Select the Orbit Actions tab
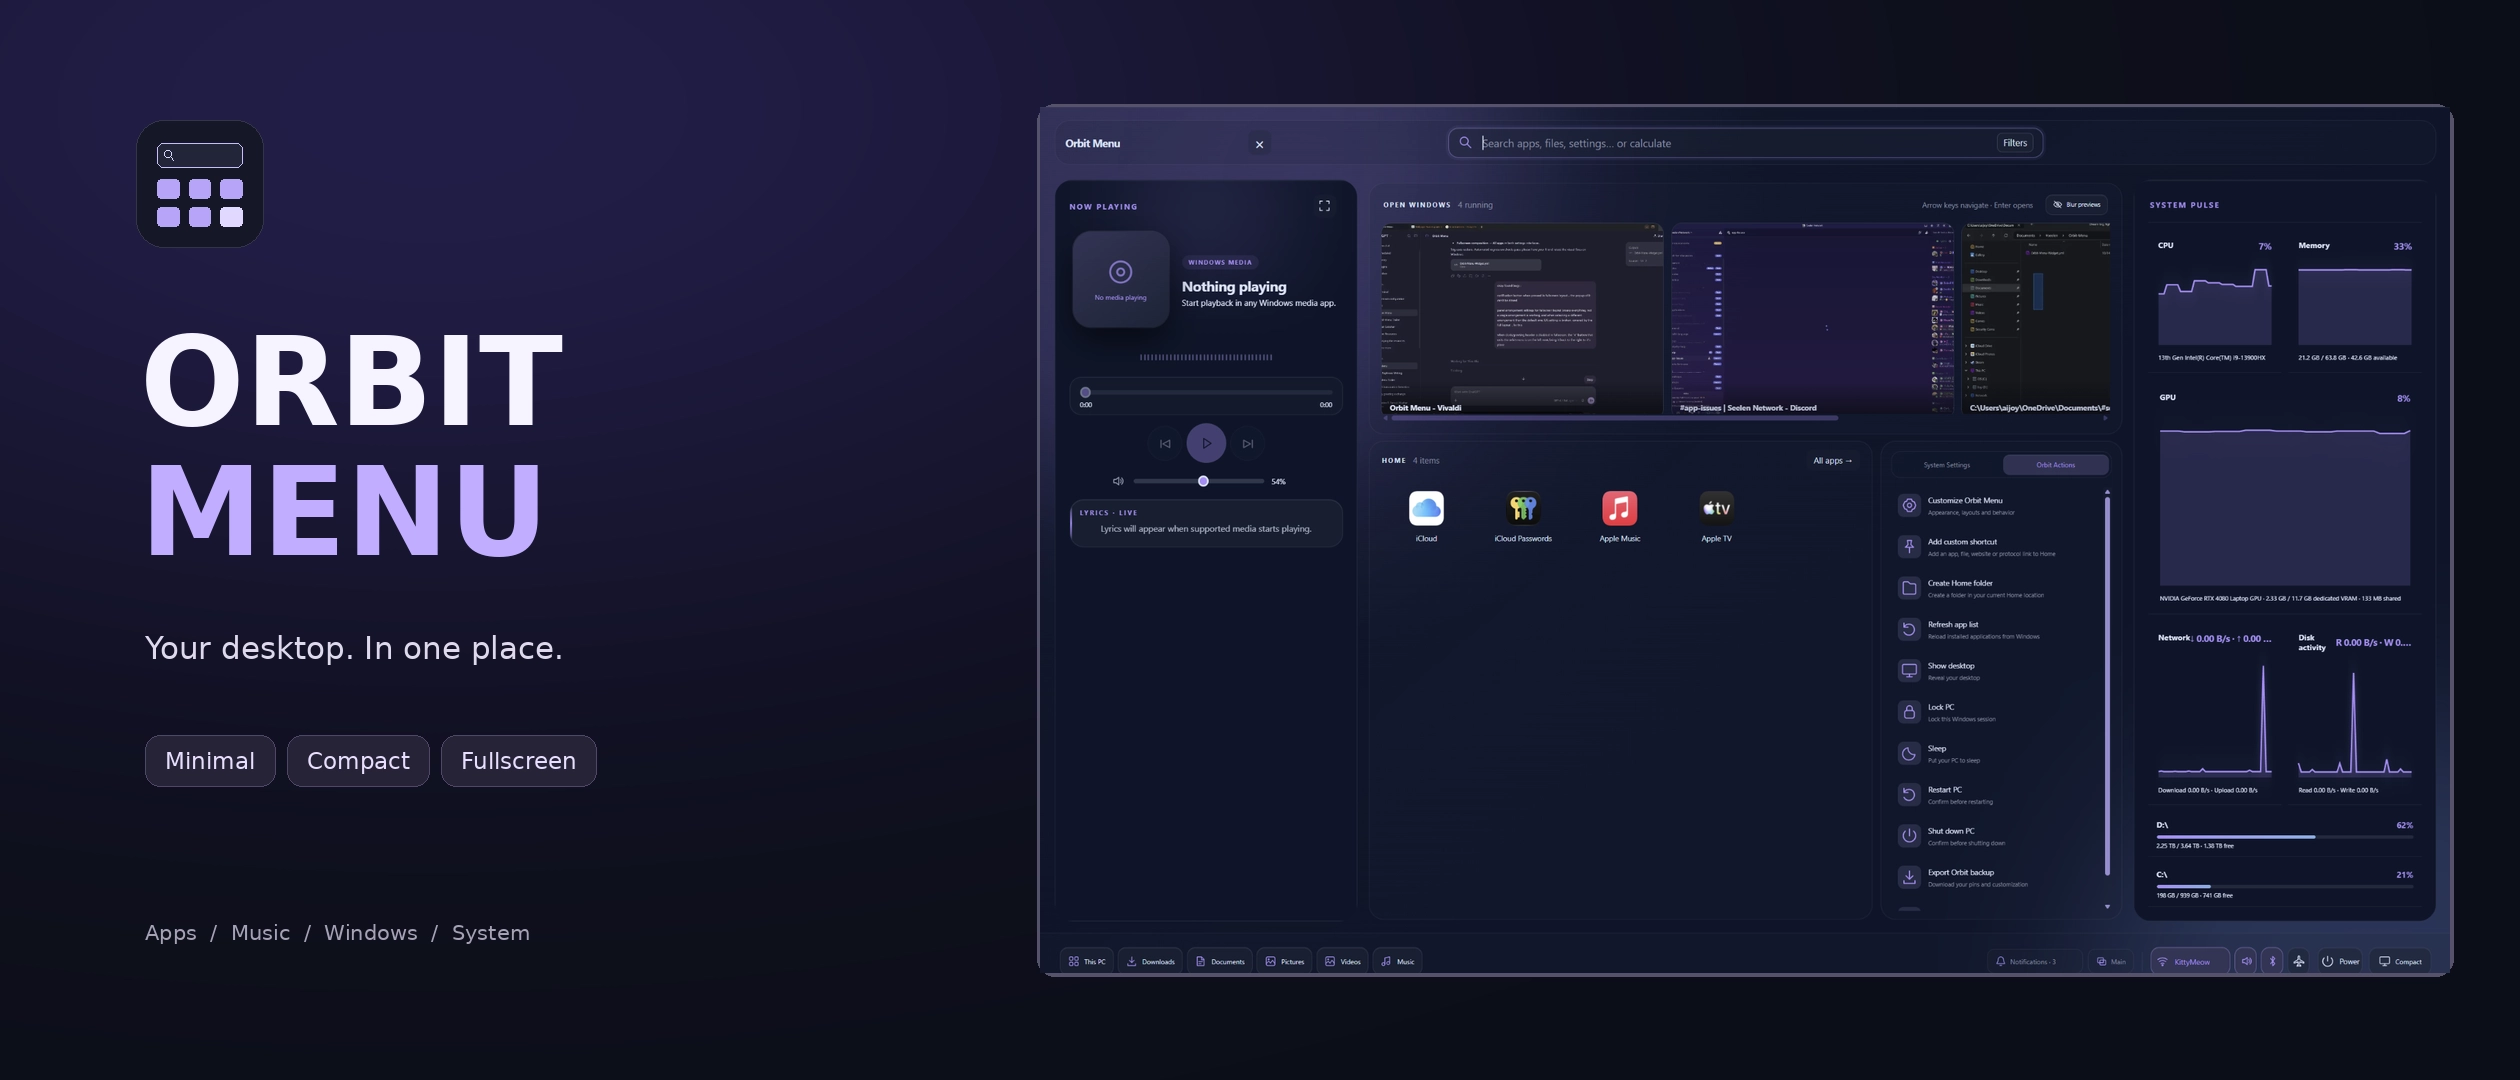Viewport: 2520px width, 1080px height. (2056, 465)
